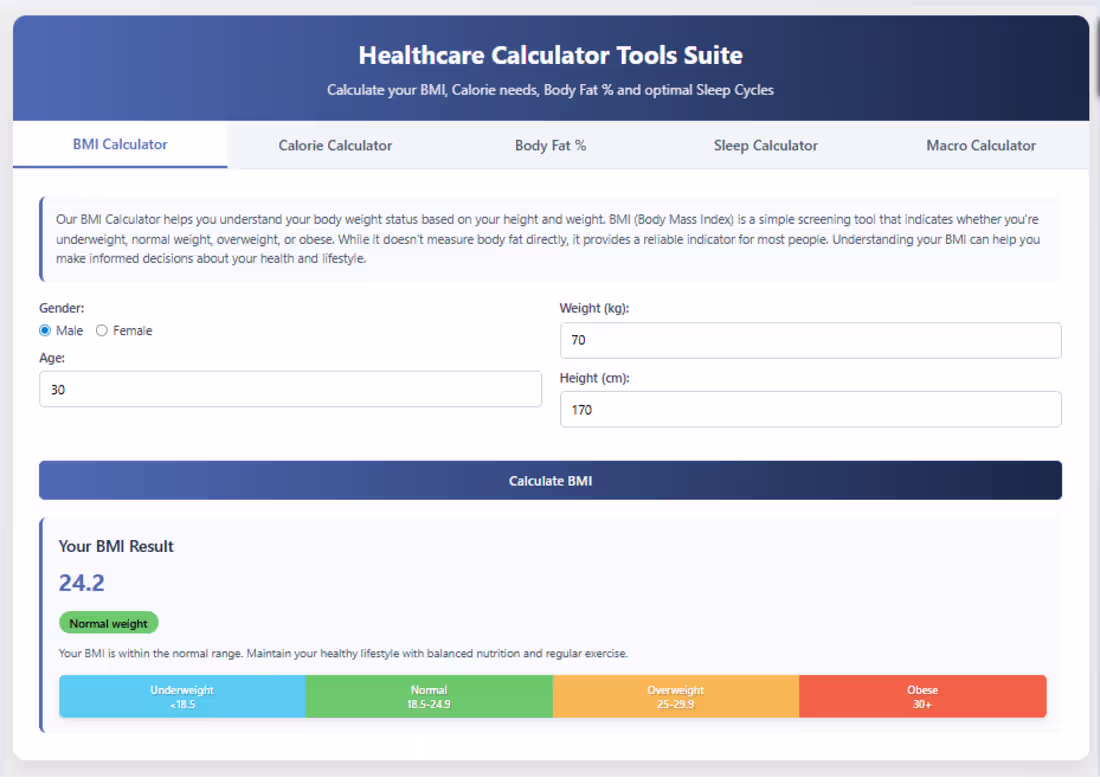The height and width of the screenshot is (784, 1100).
Task: Open the Macro Calculator tab
Action: click(980, 145)
